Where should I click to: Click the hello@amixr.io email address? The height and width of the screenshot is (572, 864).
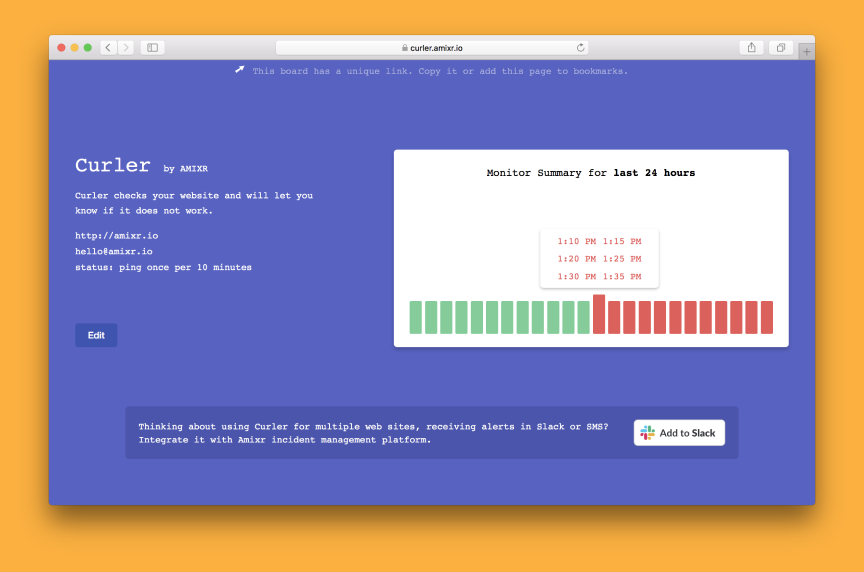tap(114, 251)
